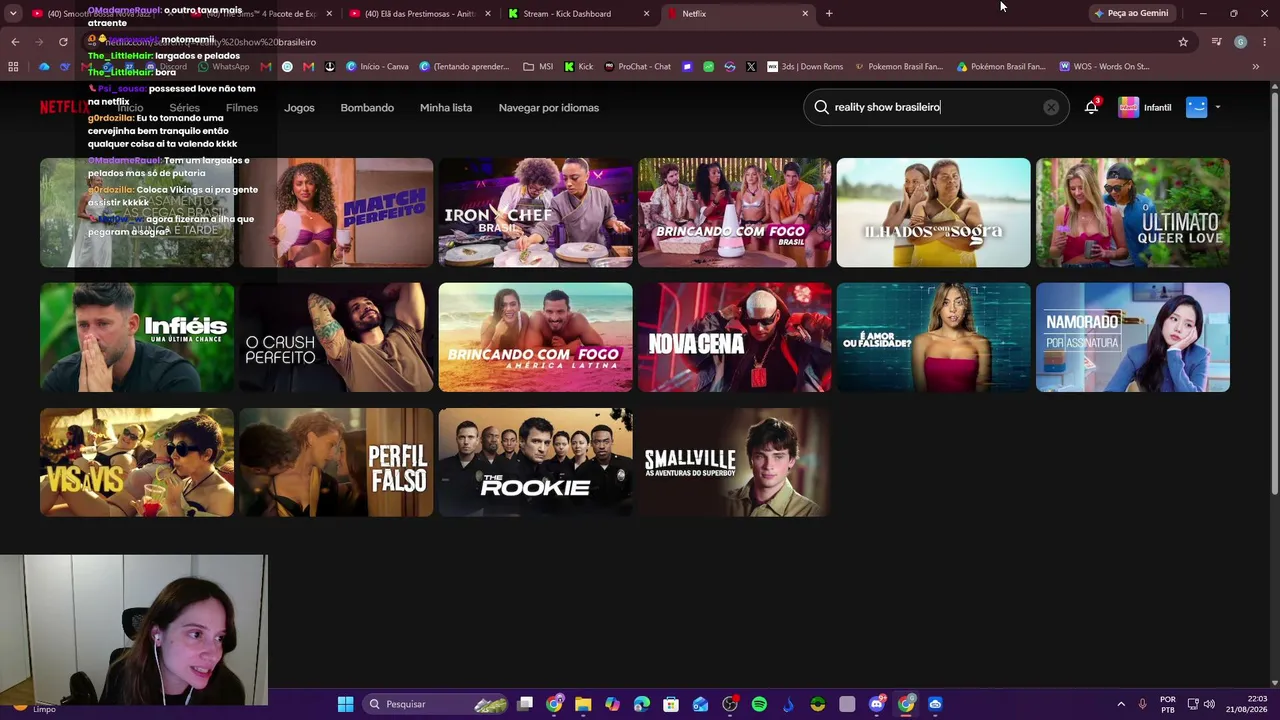Open the Iron Chef Brasil thumbnail
Image resolution: width=1280 pixels, height=720 pixels.
tap(535, 212)
